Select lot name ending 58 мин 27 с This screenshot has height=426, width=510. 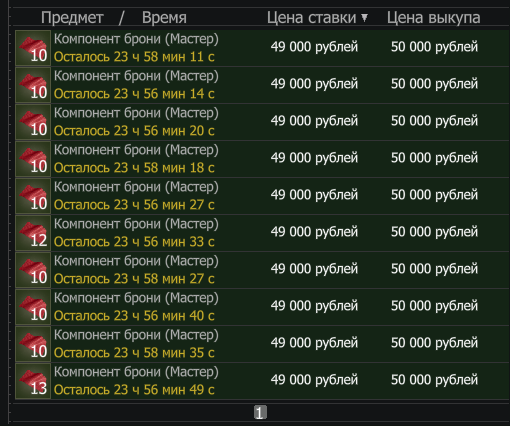(x=136, y=261)
